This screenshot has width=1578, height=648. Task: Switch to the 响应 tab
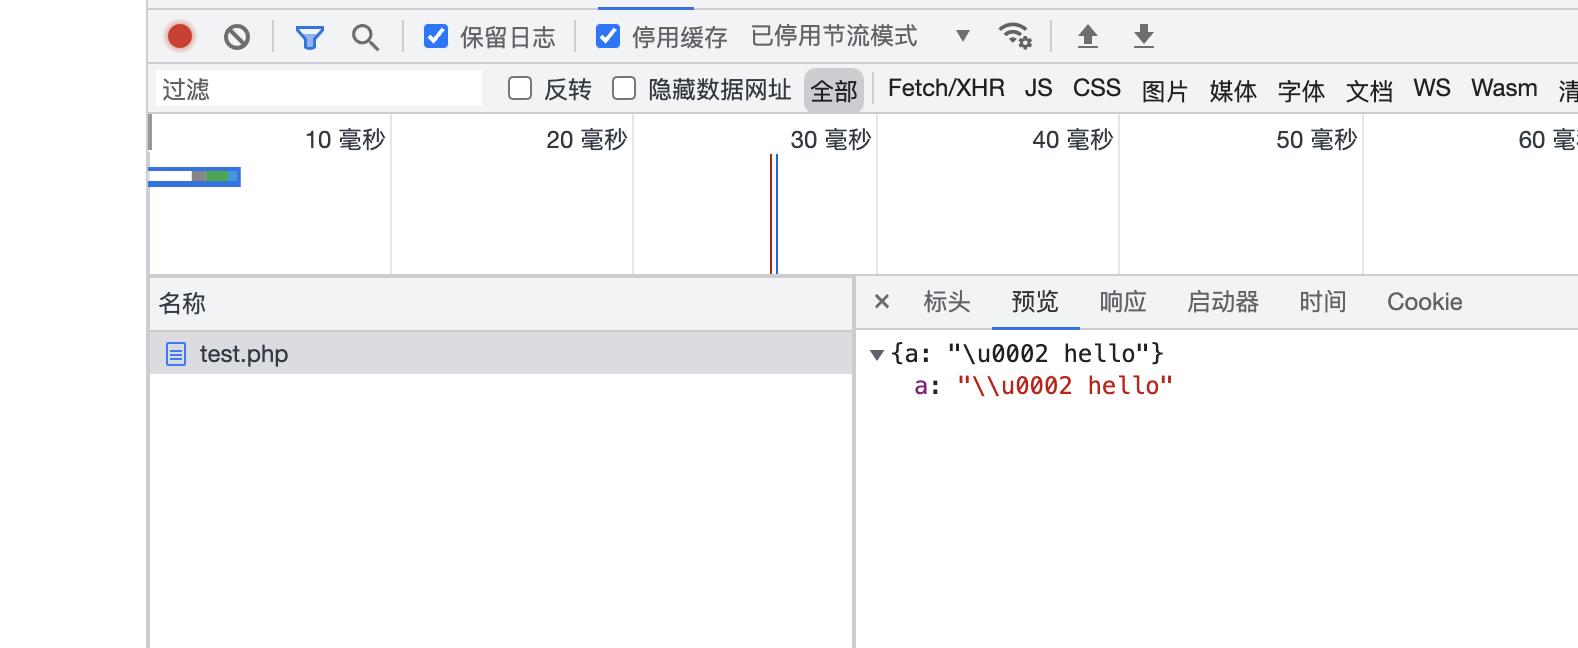(1123, 302)
